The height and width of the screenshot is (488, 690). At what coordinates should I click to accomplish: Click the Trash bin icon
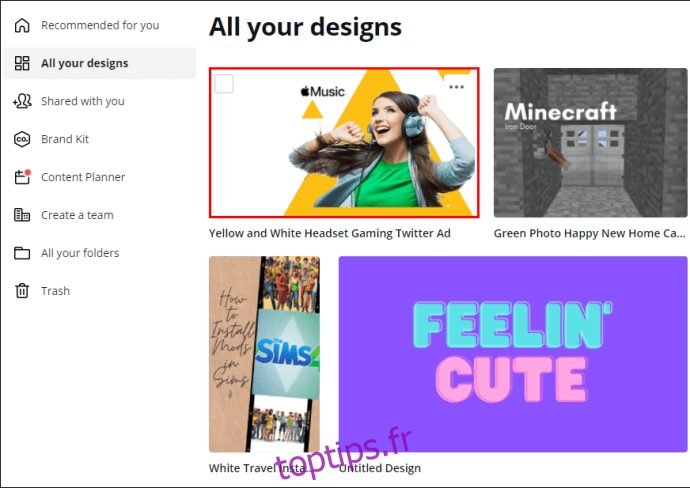tap(22, 291)
